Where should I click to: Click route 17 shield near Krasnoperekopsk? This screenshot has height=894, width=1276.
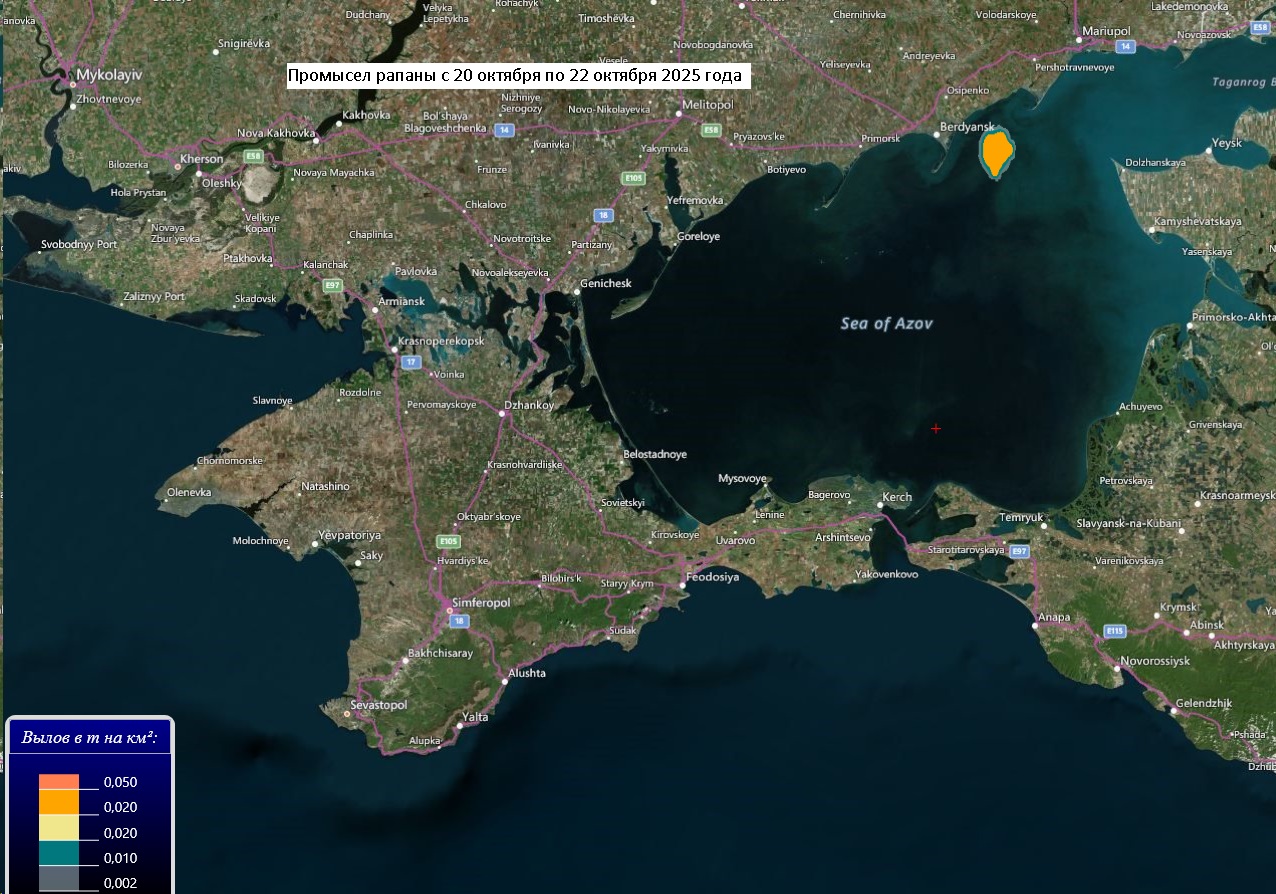point(410,361)
